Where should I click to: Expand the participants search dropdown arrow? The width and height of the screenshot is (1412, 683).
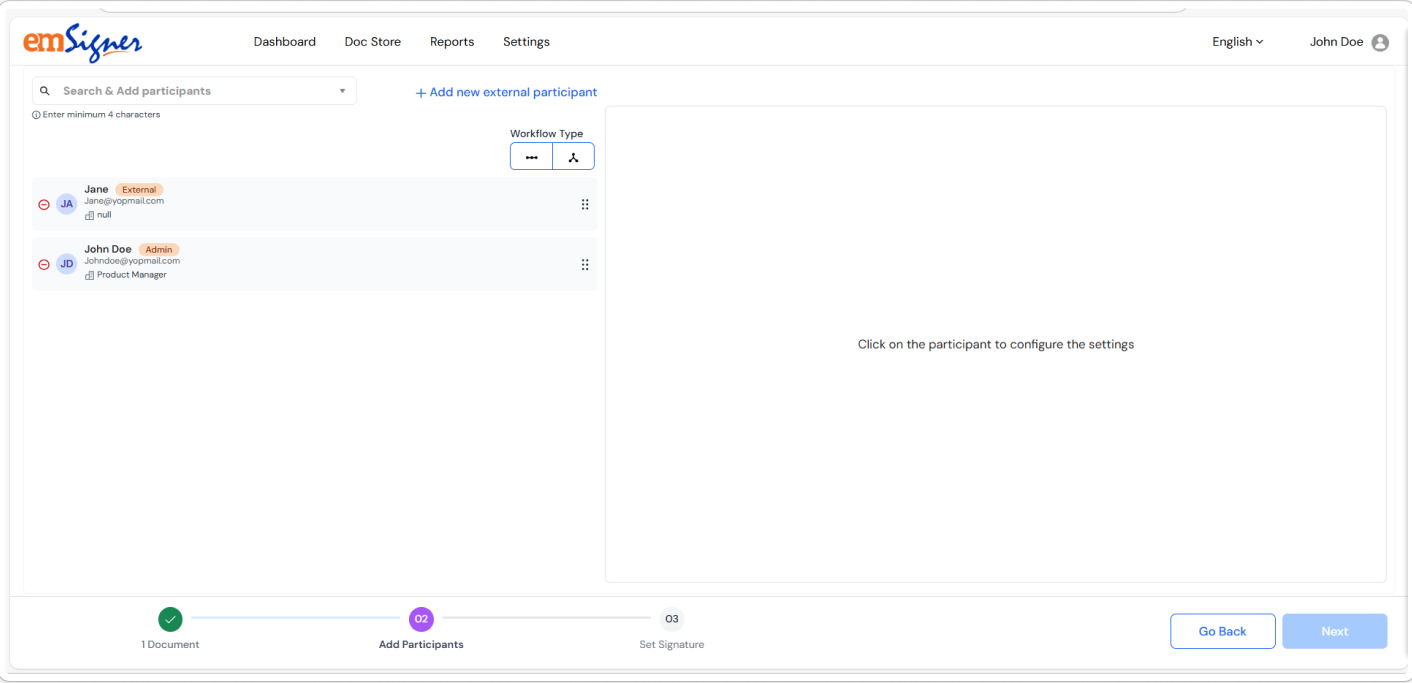(342, 91)
